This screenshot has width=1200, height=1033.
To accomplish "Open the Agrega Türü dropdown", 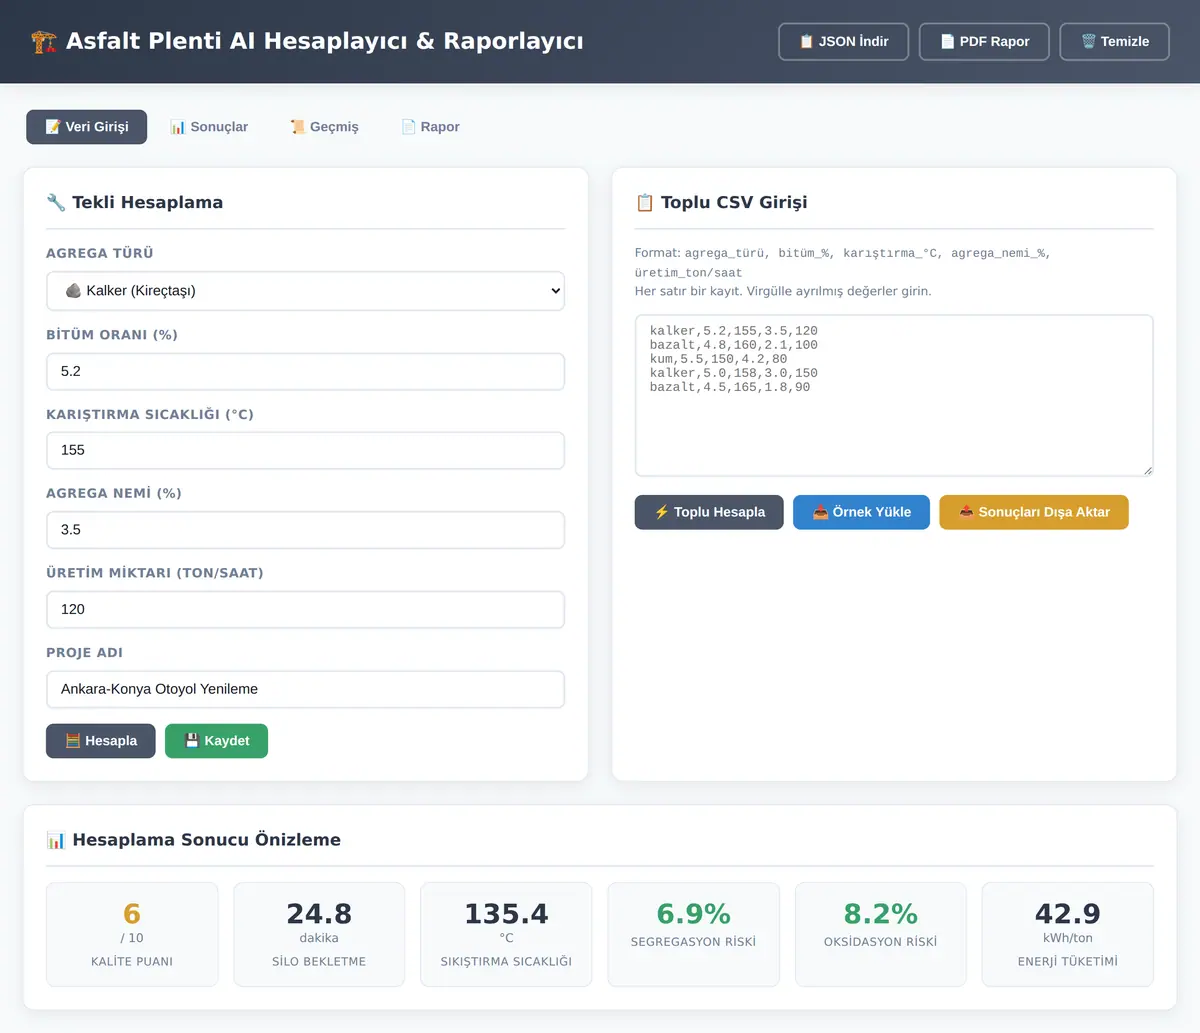I will tap(305, 291).
